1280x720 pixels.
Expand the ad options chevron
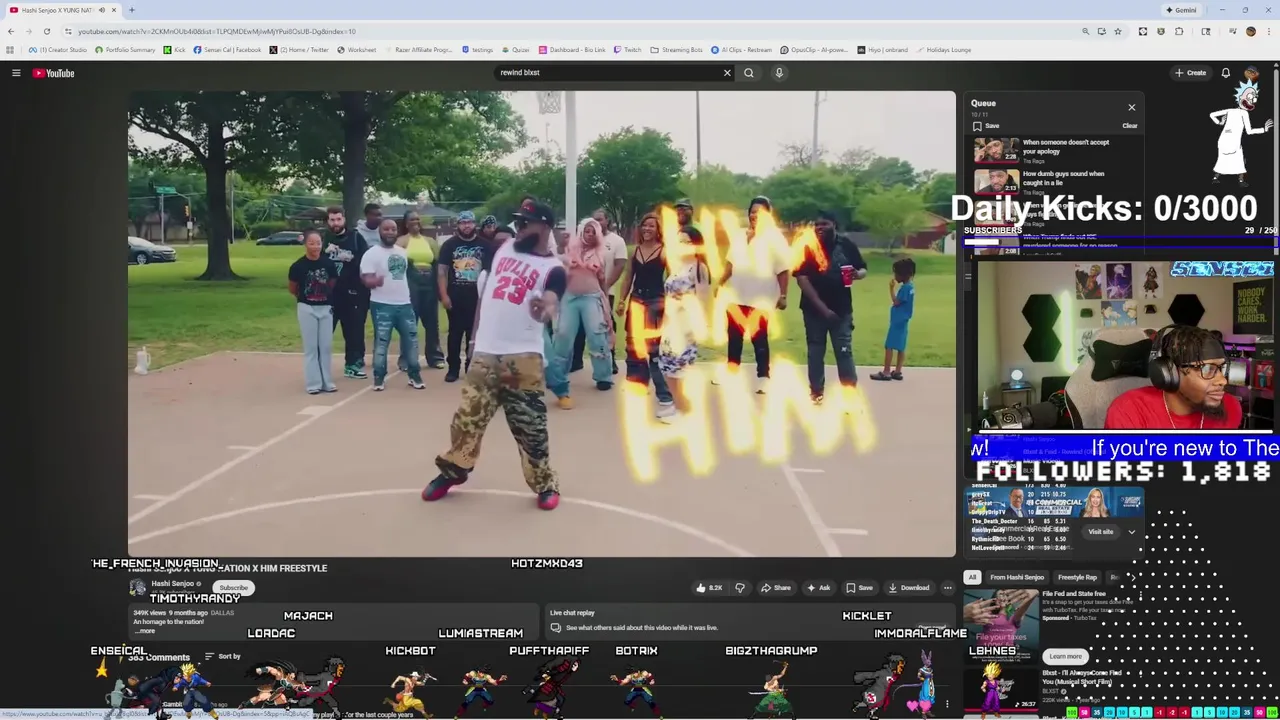click(1132, 532)
